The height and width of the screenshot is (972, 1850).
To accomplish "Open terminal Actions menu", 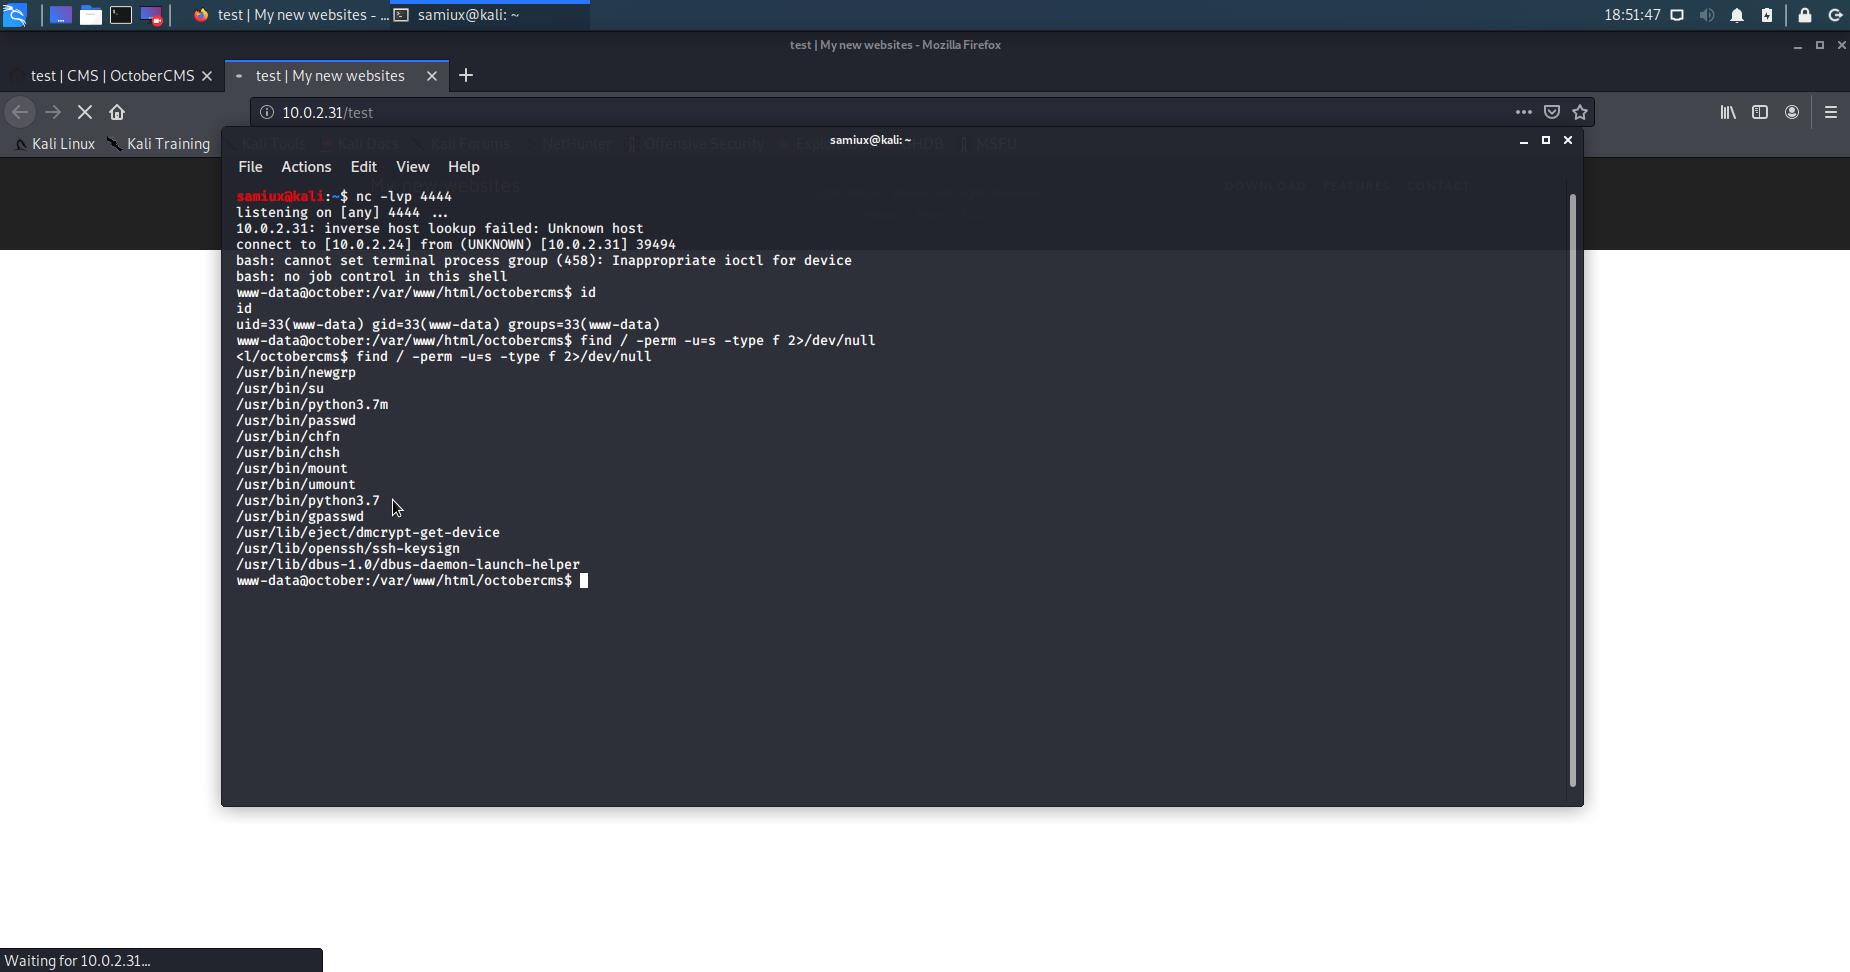I will point(306,167).
